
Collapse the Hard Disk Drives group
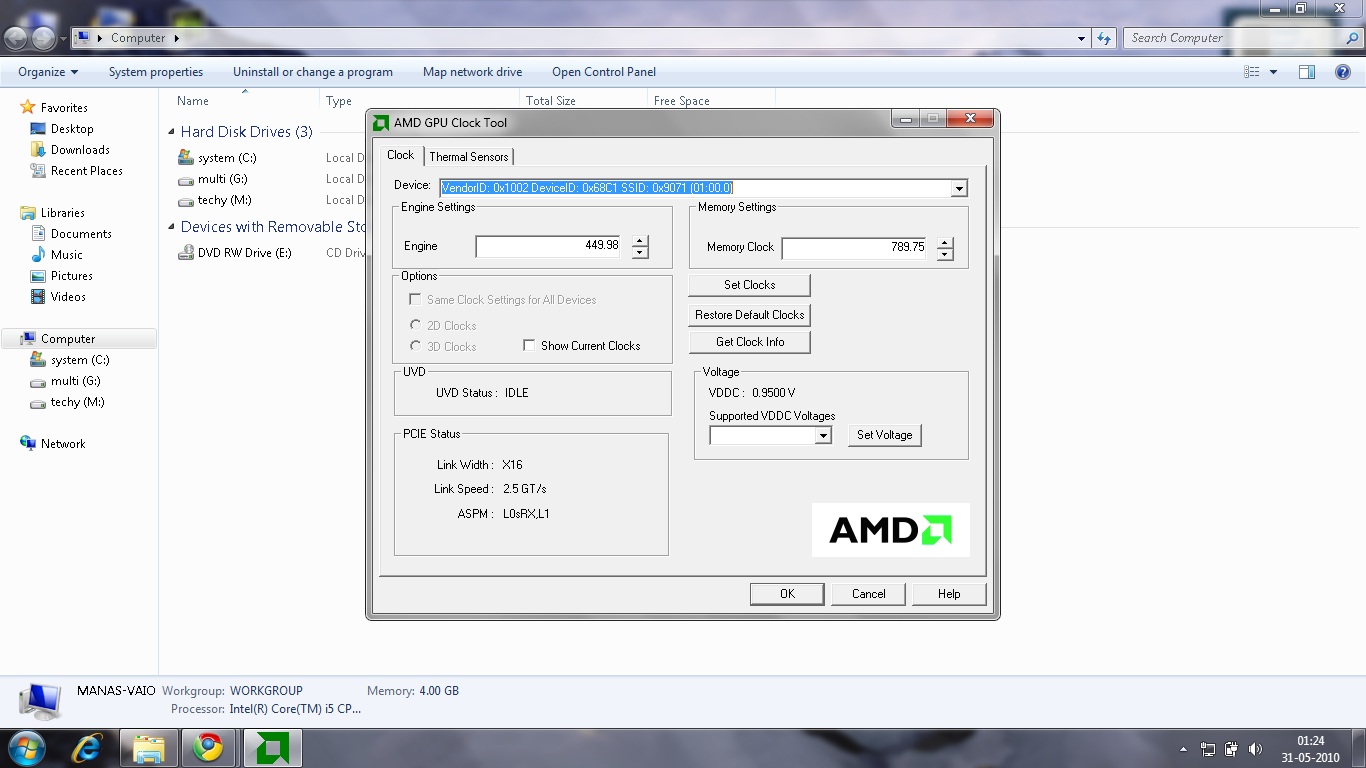[171, 132]
